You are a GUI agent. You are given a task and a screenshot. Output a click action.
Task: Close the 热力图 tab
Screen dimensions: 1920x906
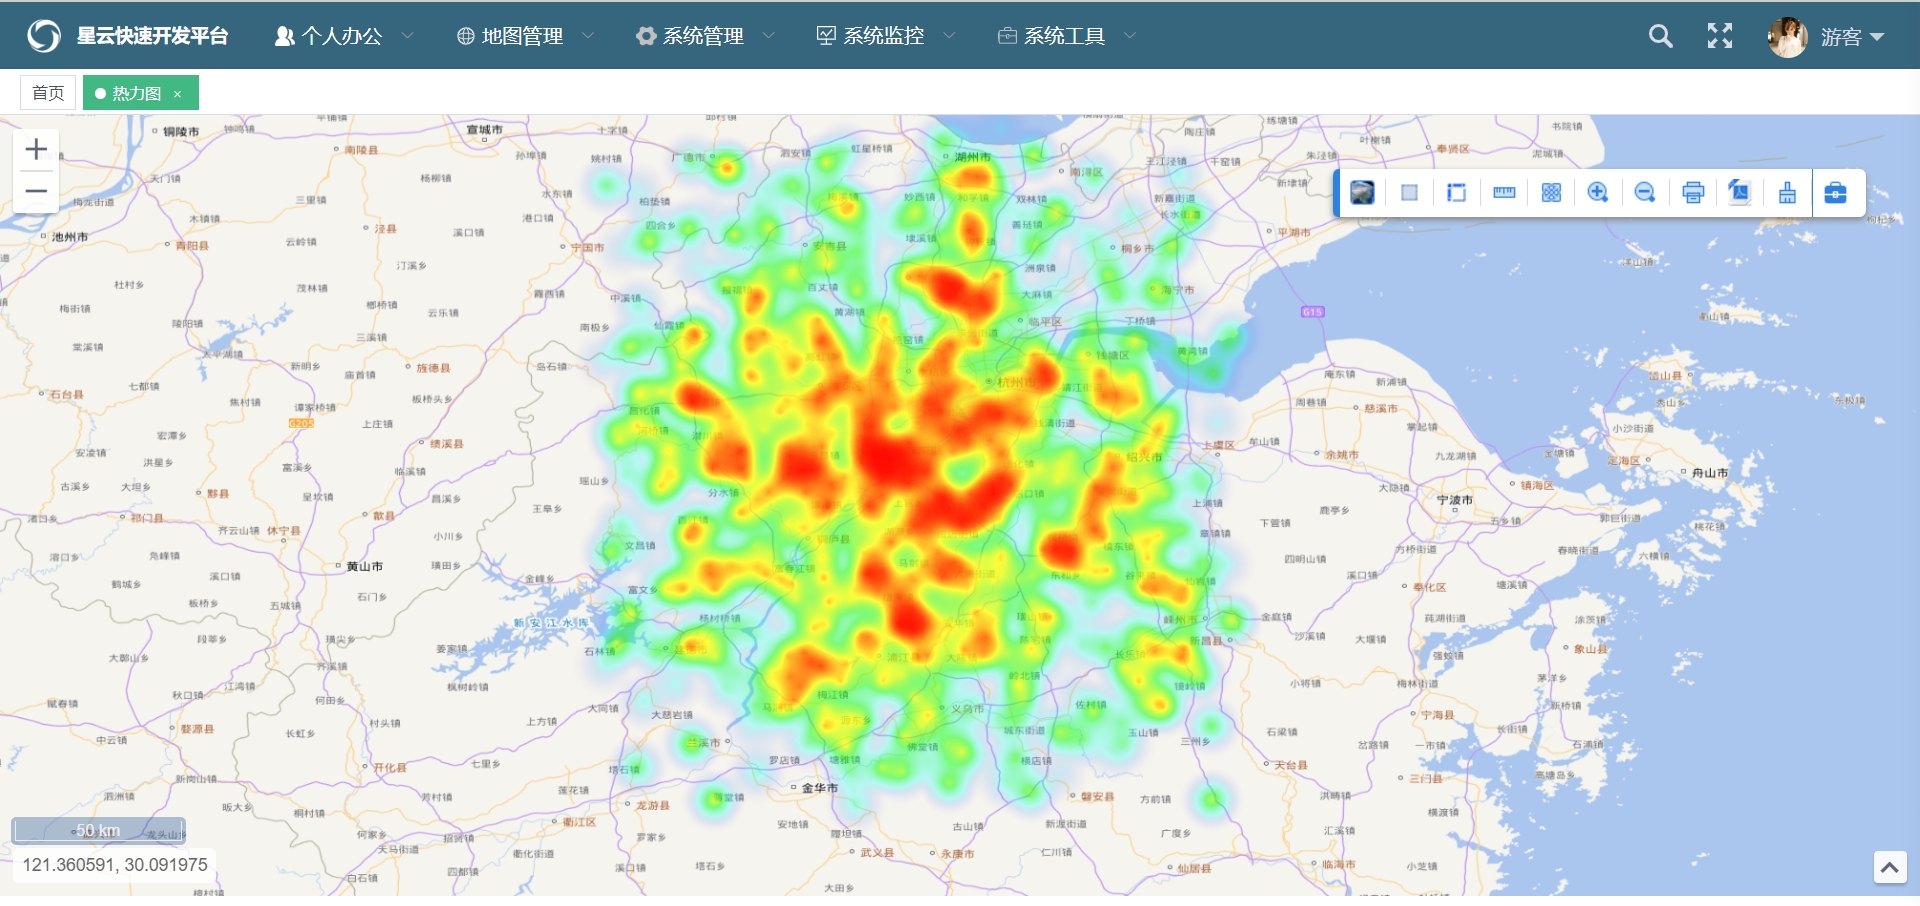[x=178, y=94]
